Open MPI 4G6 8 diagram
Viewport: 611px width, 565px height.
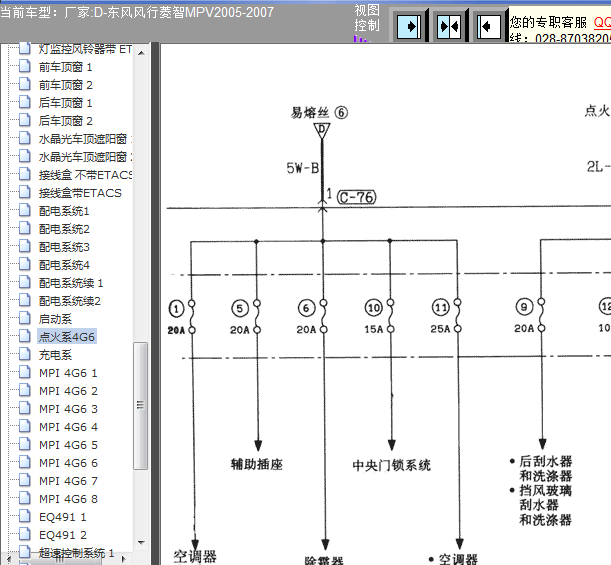(68, 499)
